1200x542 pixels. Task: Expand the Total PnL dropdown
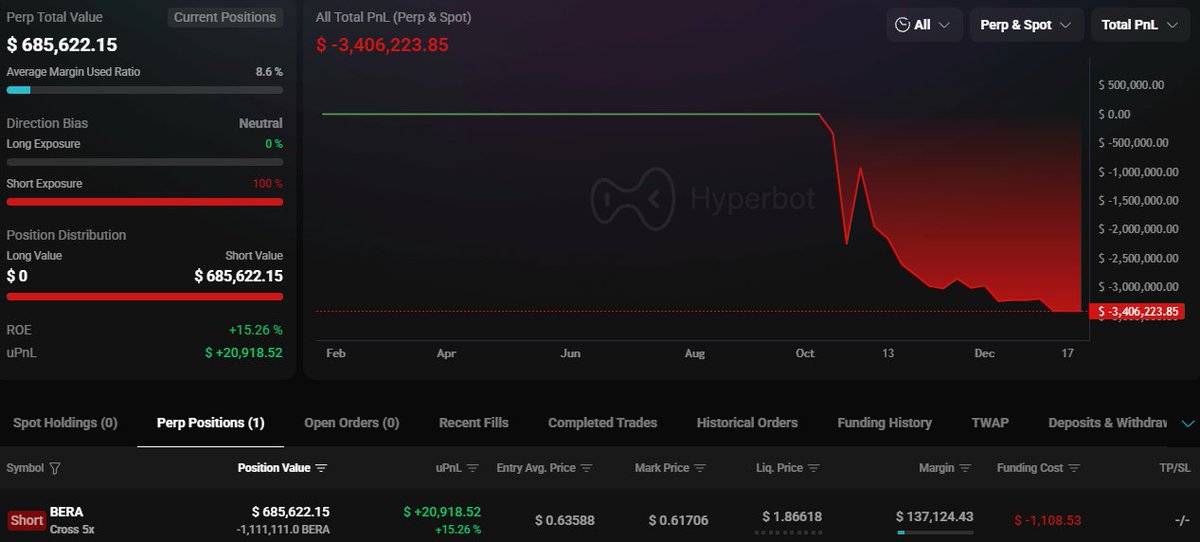(1140, 25)
